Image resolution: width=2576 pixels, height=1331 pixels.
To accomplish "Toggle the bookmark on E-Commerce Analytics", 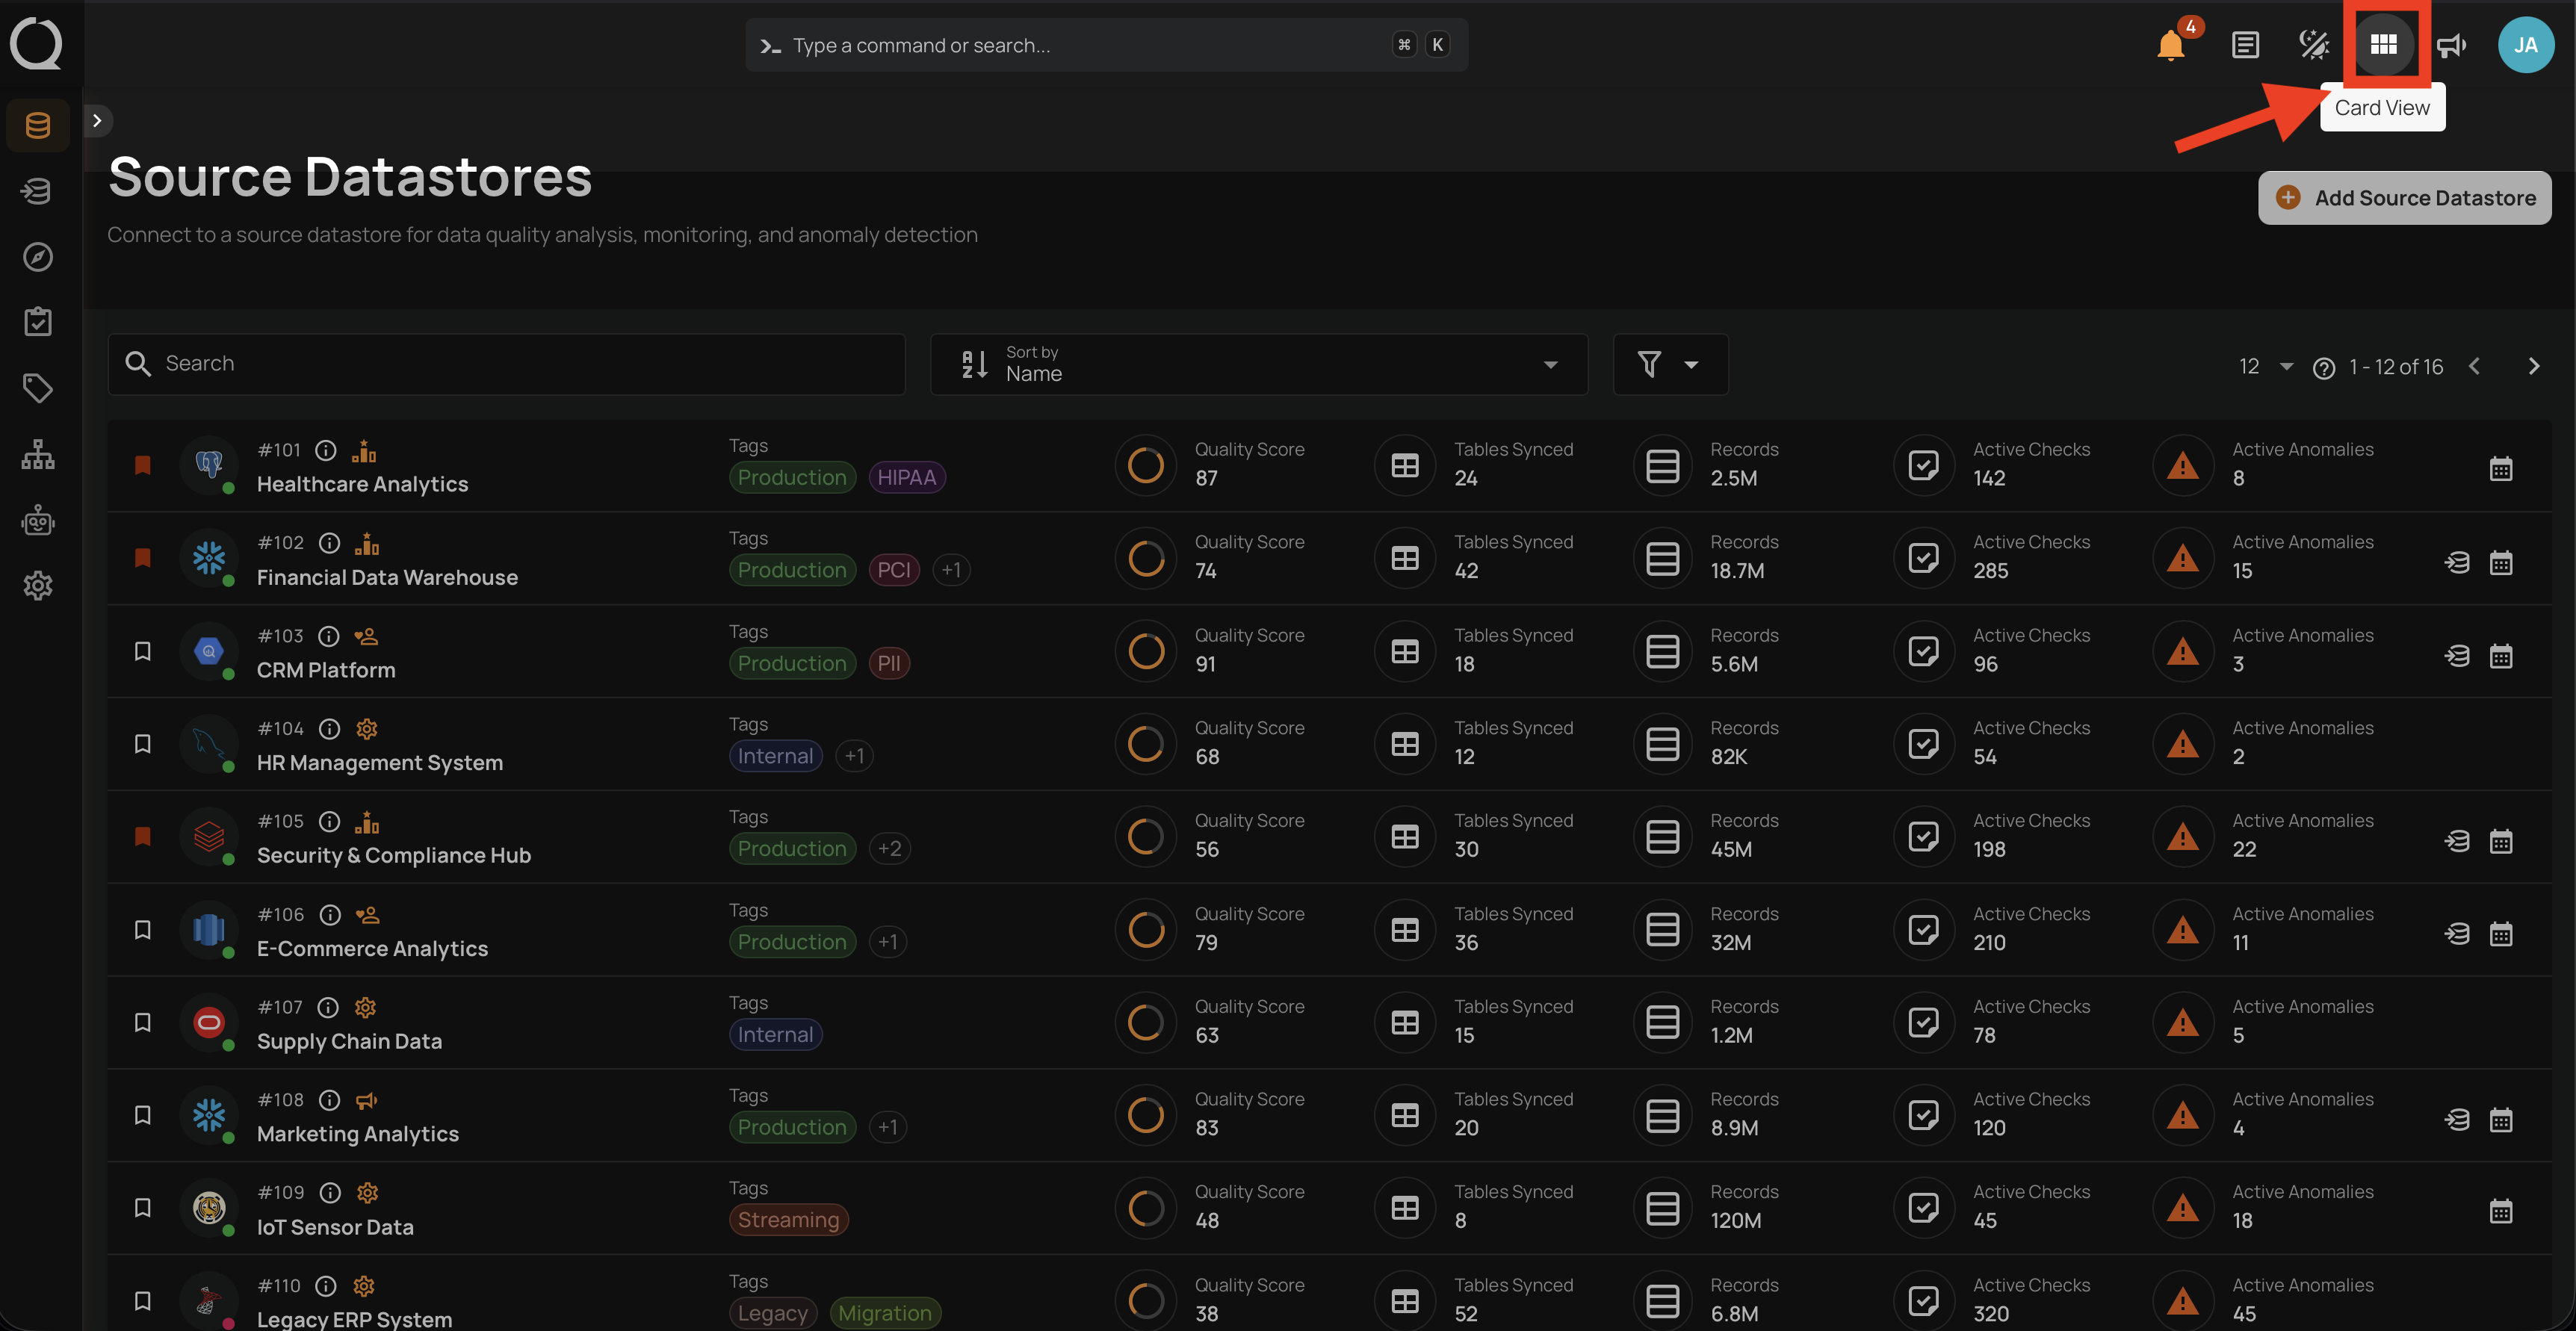I will [143, 930].
